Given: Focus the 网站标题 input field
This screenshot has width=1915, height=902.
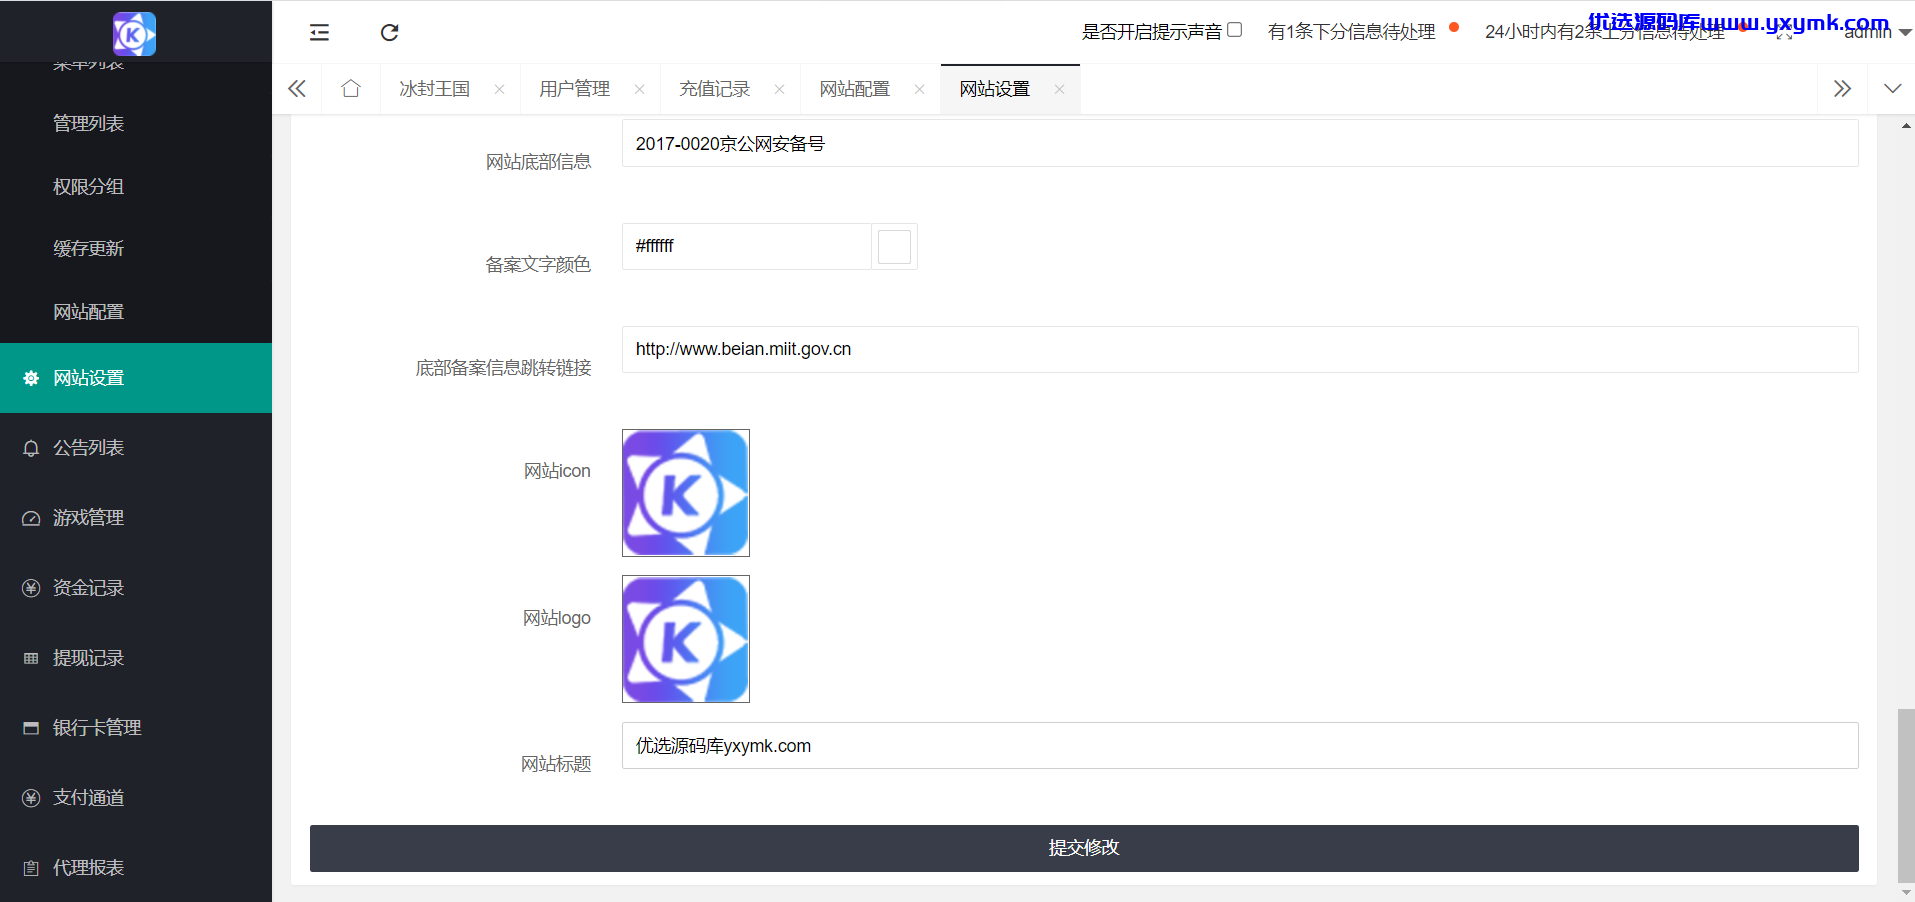Looking at the screenshot, I should [x=1240, y=745].
